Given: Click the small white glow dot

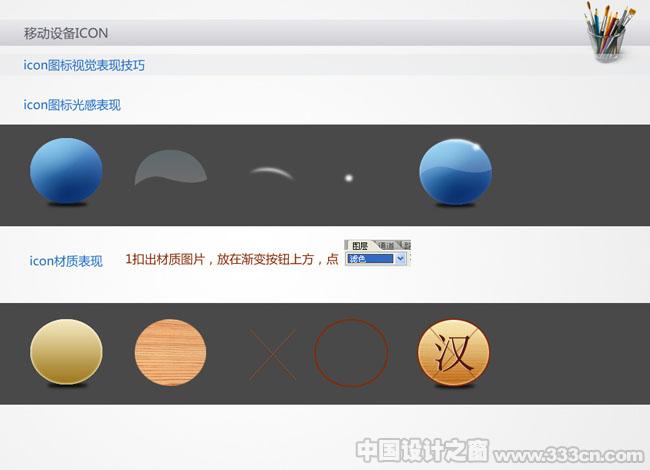Looking at the screenshot, I should (349, 178).
